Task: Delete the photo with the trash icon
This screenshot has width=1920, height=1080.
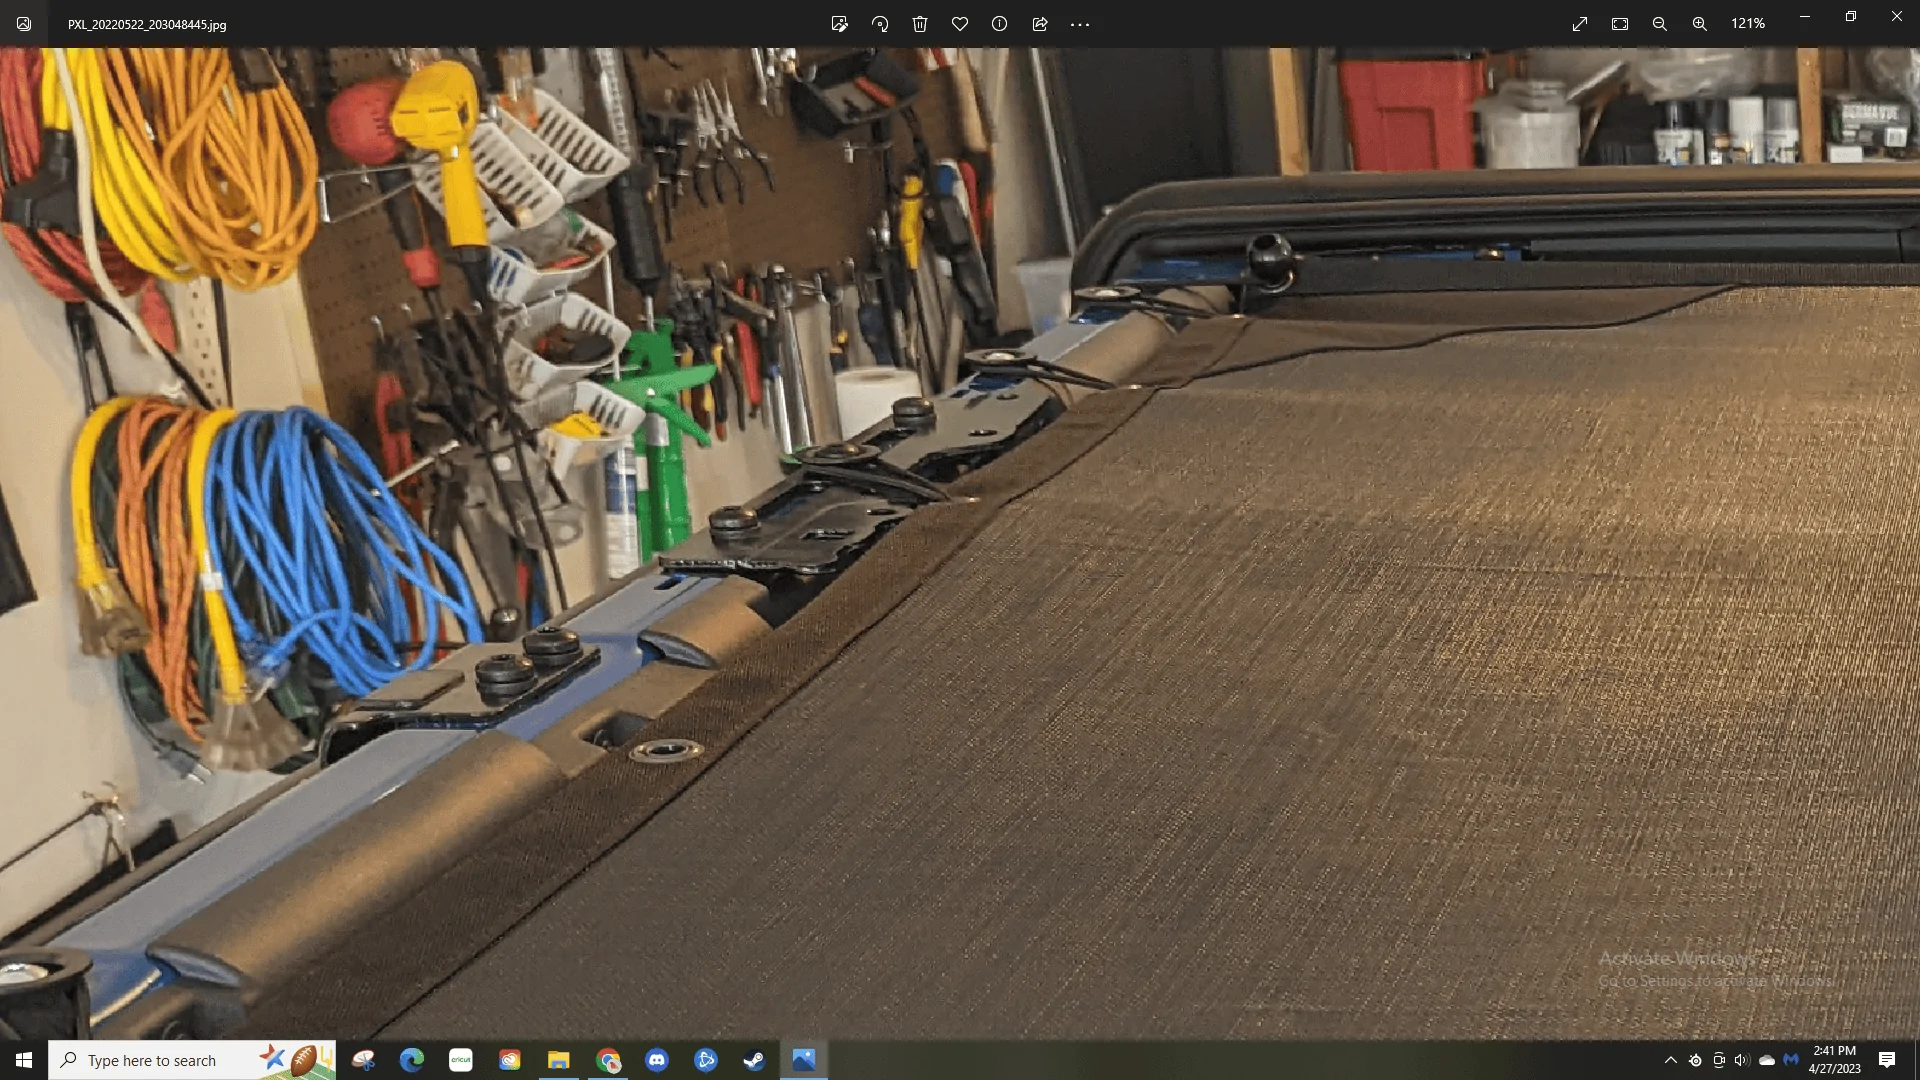Action: (x=920, y=24)
